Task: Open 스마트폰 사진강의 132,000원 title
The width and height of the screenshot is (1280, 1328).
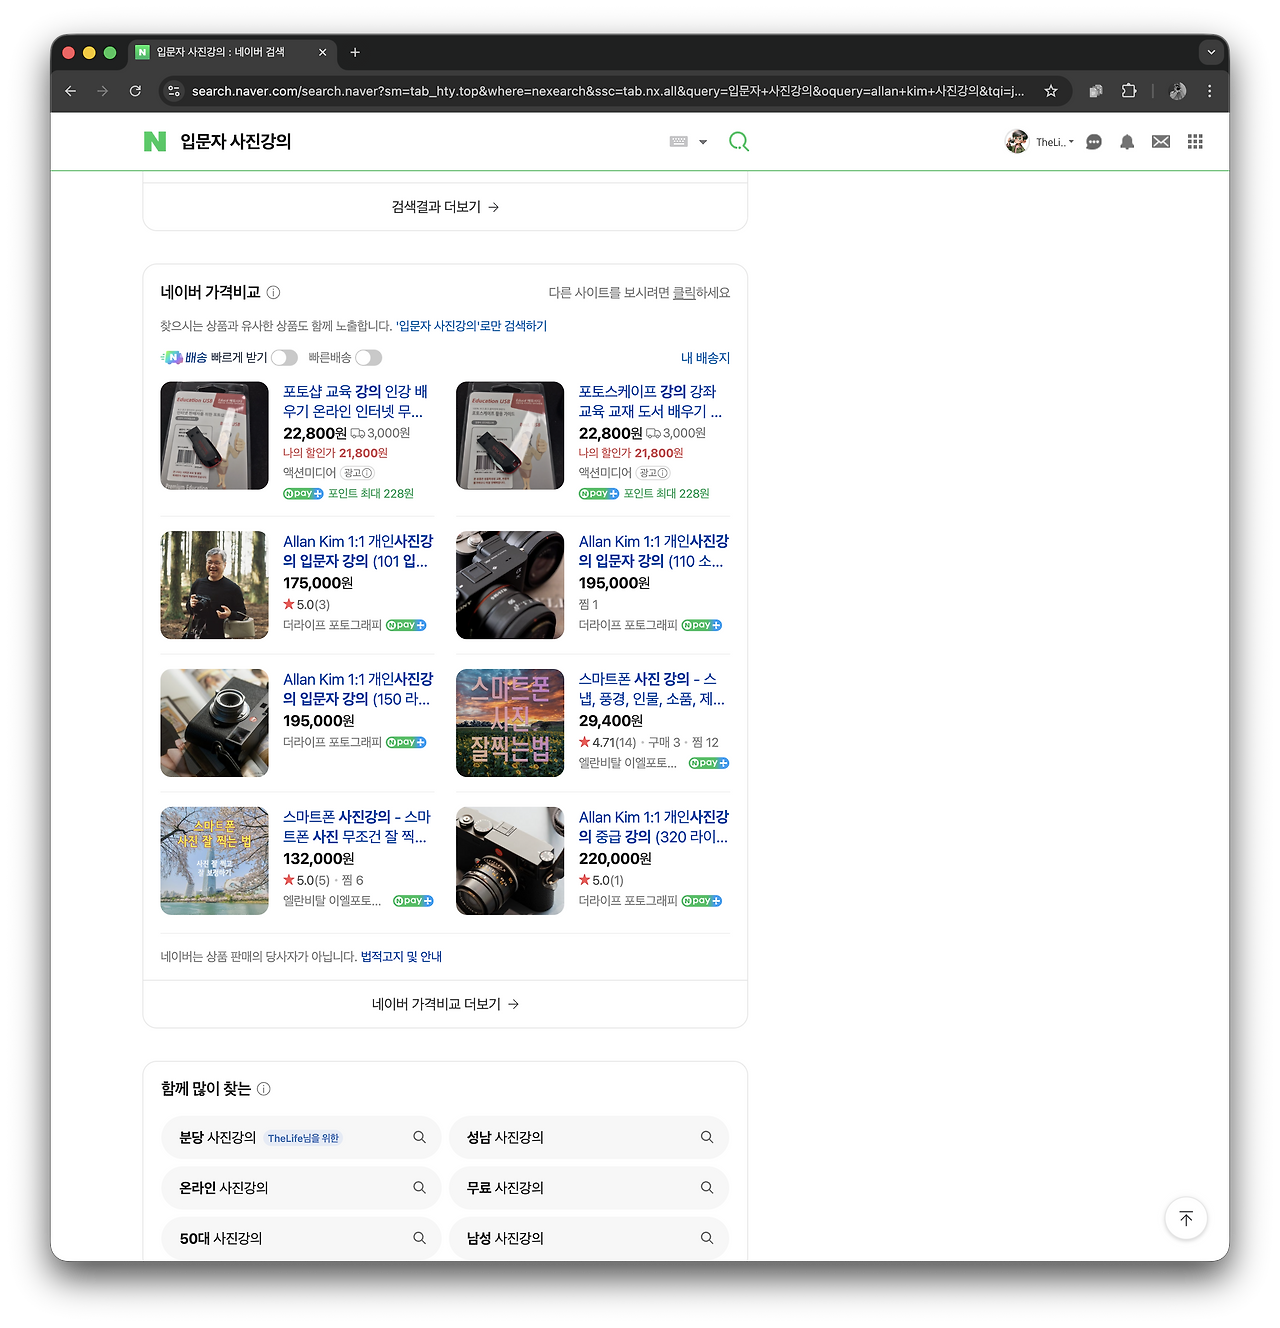Action: pyautogui.click(x=357, y=827)
